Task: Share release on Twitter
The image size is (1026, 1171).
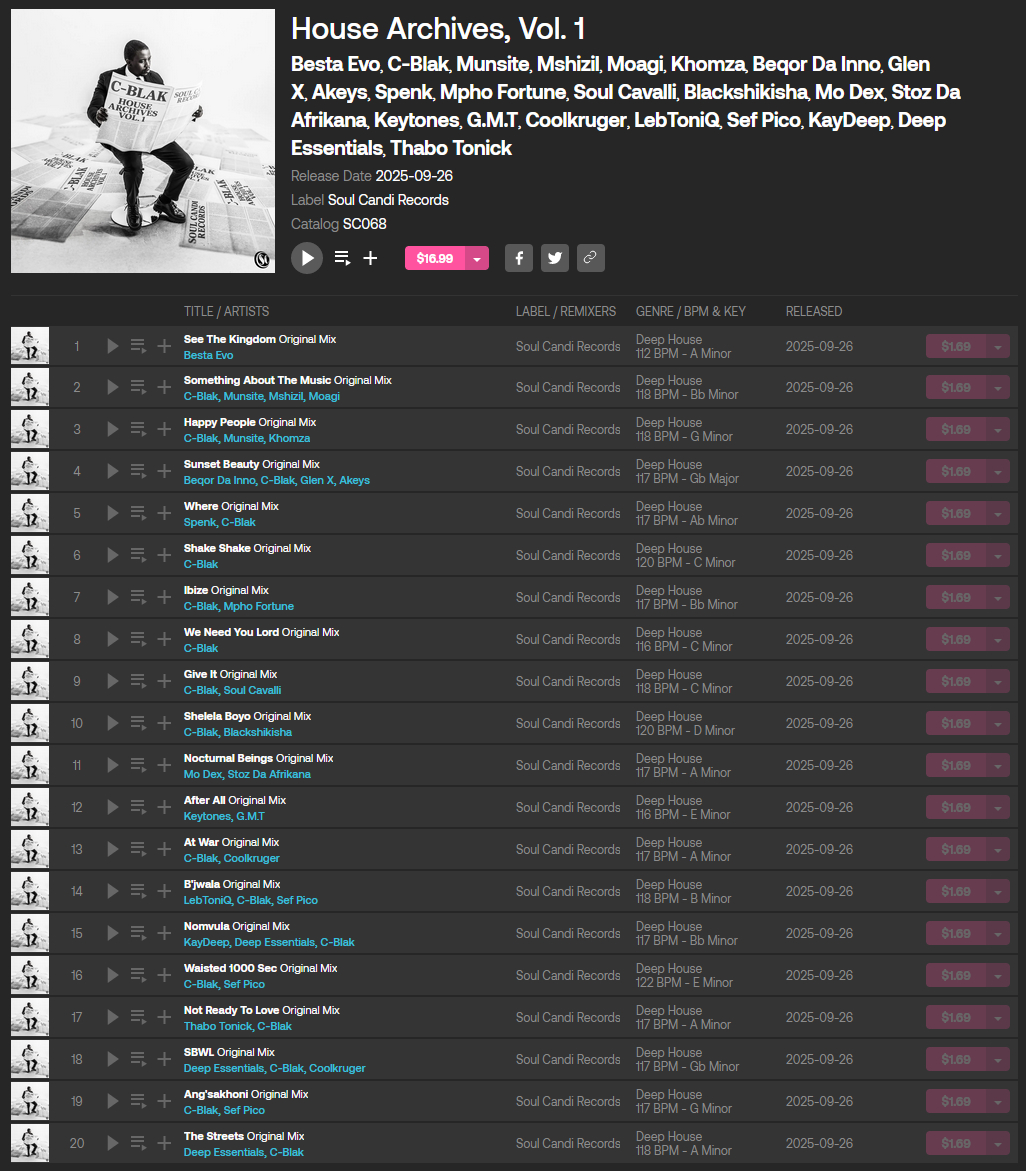Action: point(555,258)
